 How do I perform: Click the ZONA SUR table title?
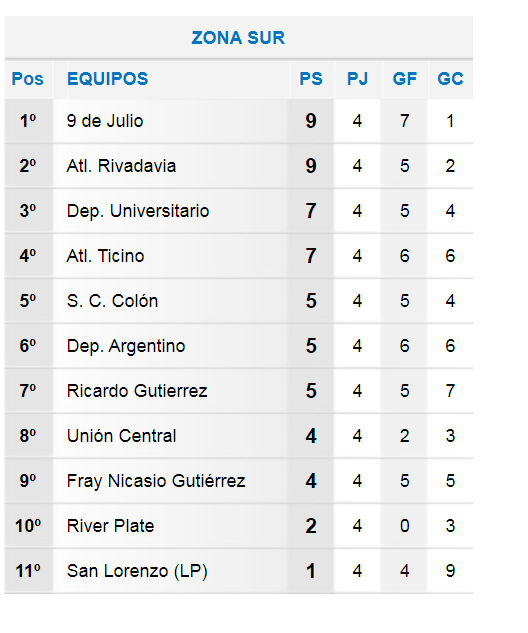[x=238, y=38]
